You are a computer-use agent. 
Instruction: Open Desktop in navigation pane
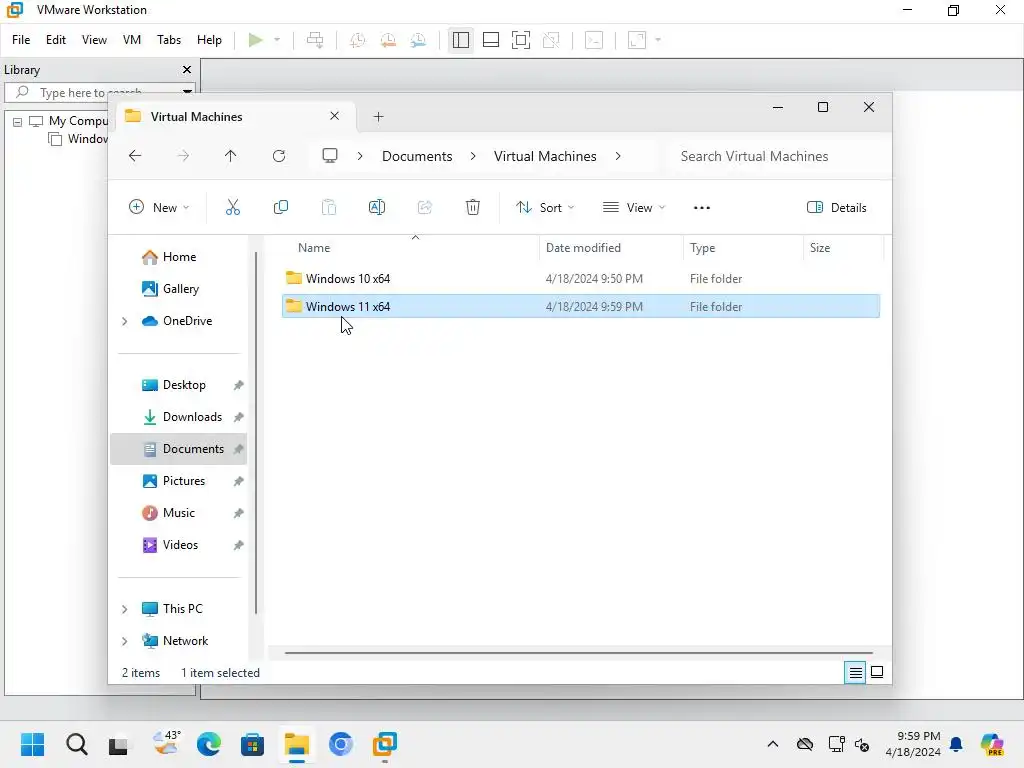174,385
